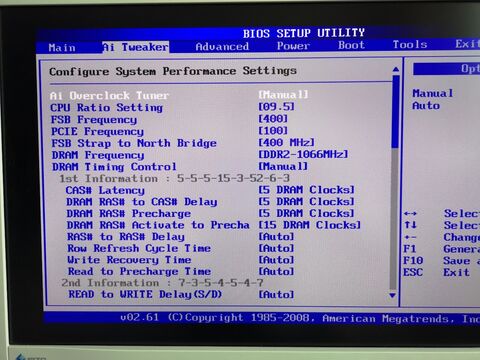Click the left-right arrows key hint
Screen dimensions: 480x360
pyautogui.click(x=410, y=213)
